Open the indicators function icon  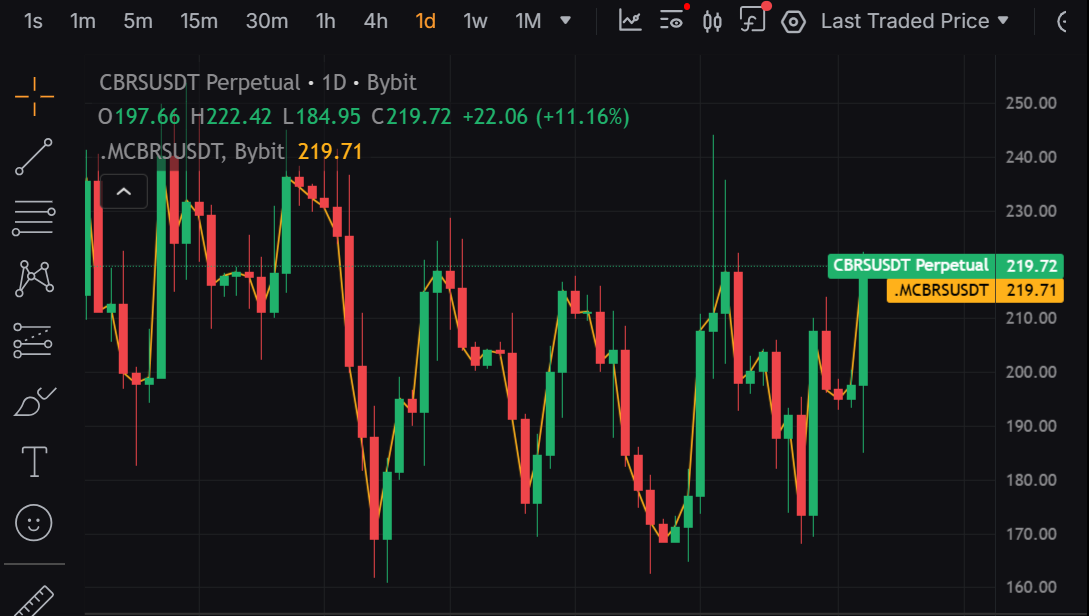pos(752,20)
